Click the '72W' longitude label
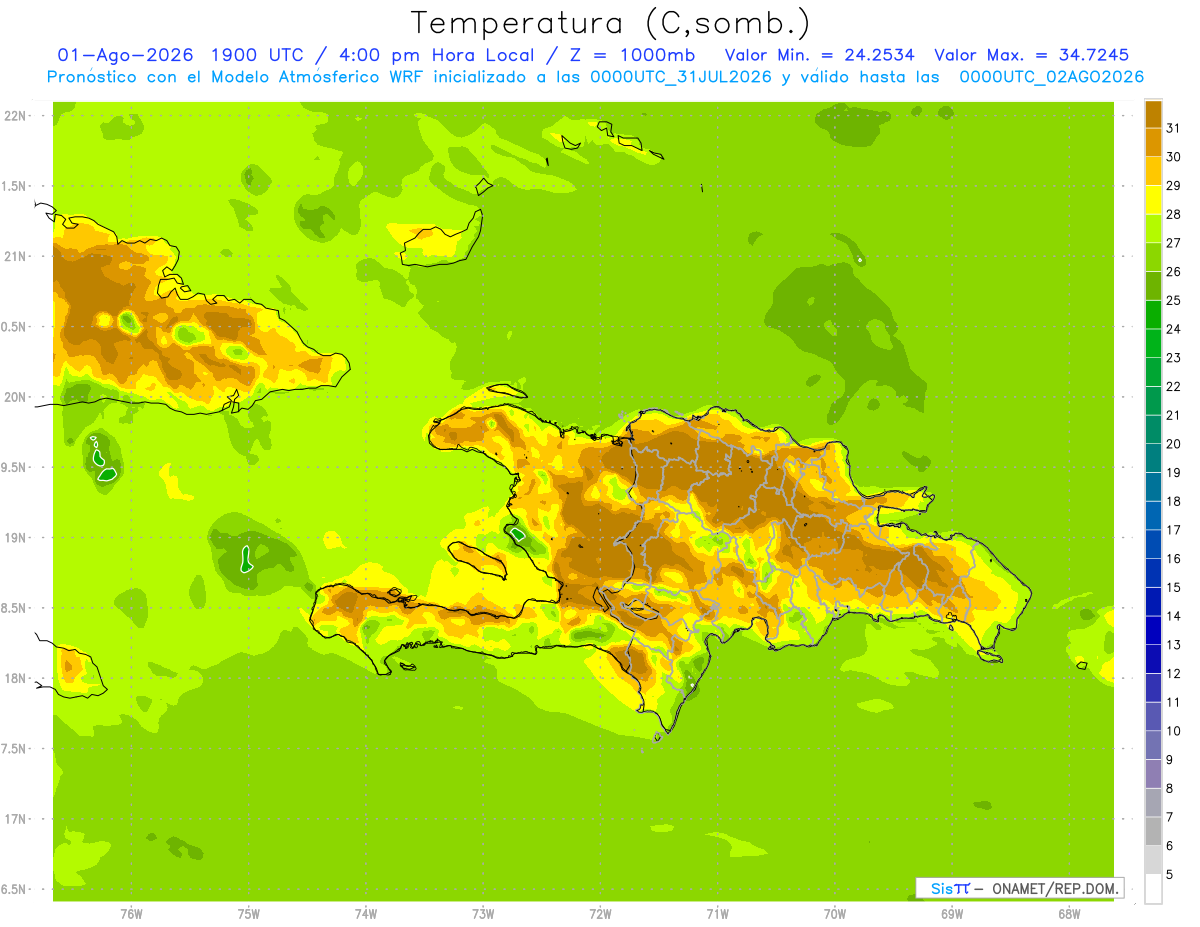 point(600,915)
